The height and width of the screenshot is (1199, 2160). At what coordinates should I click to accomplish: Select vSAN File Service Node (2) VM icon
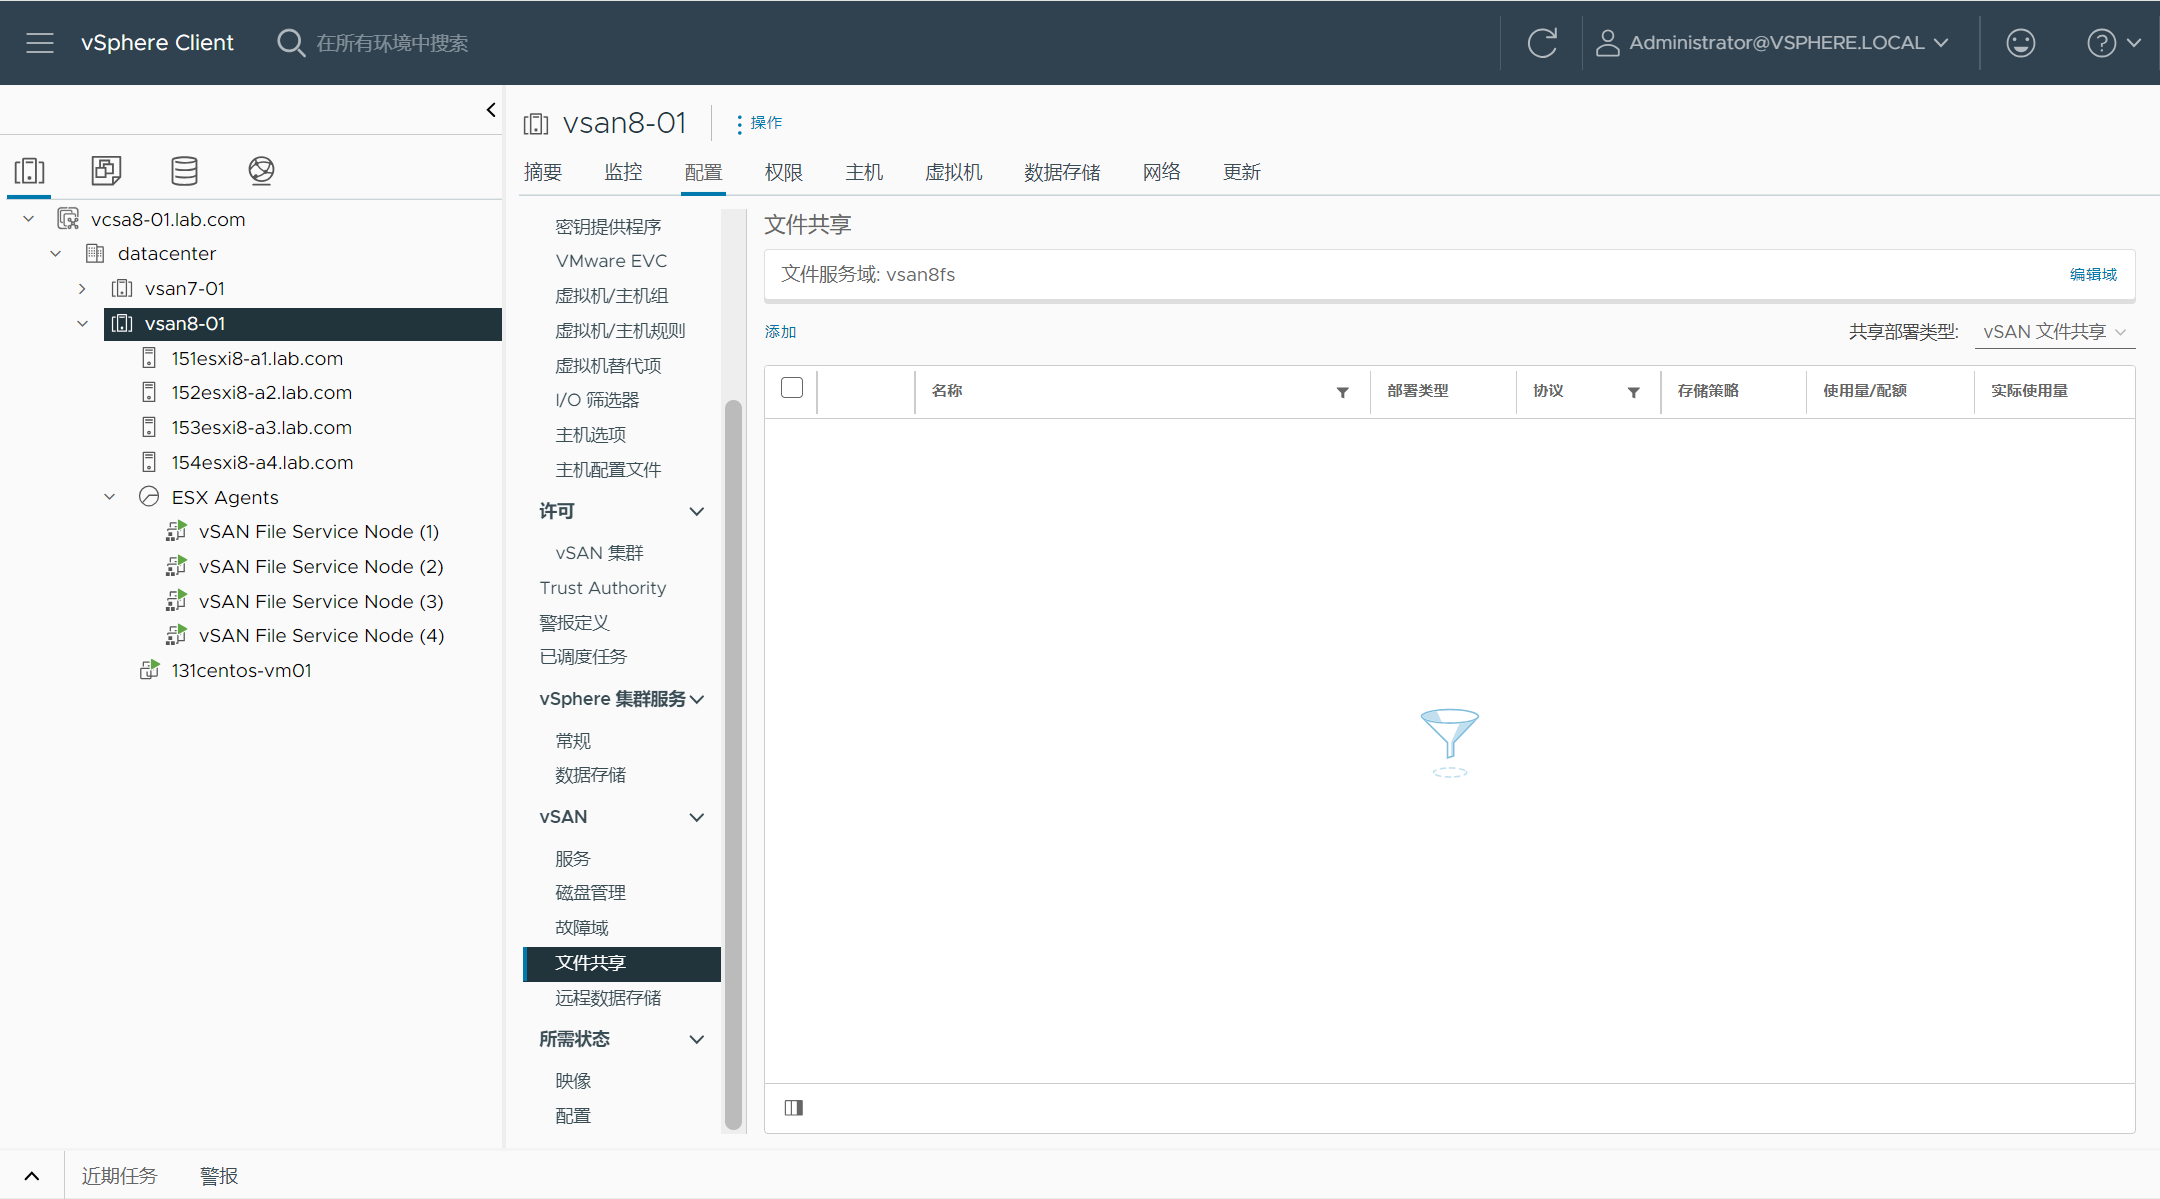pyautogui.click(x=176, y=566)
